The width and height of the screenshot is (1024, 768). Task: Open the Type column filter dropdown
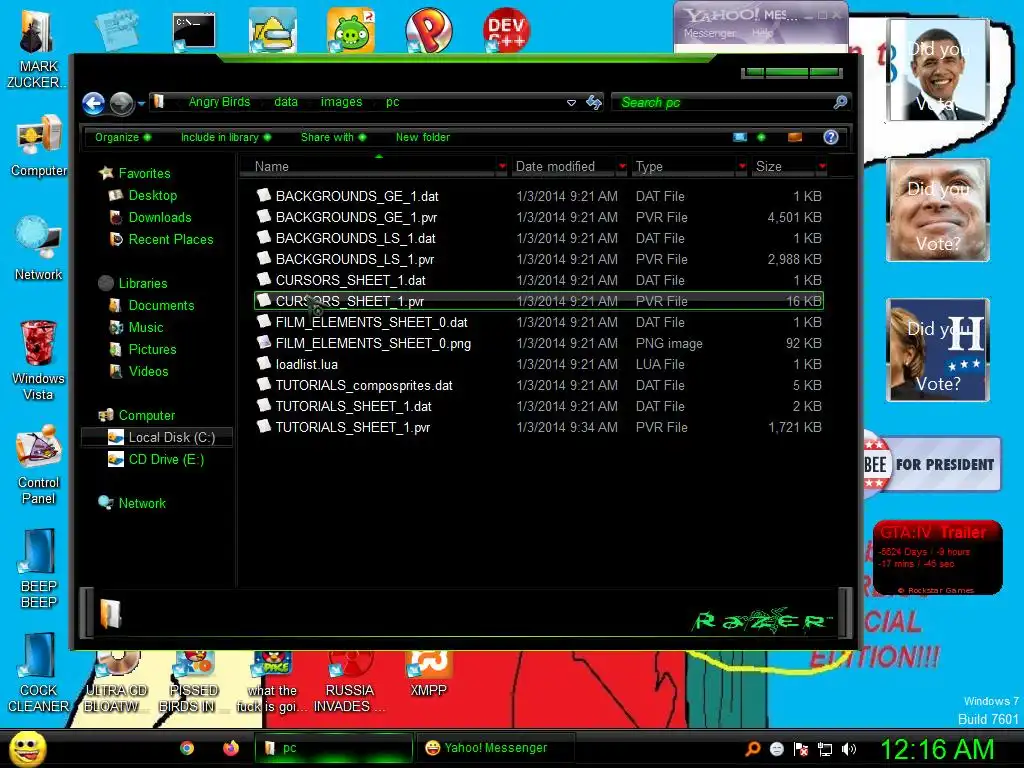tap(742, 167)
